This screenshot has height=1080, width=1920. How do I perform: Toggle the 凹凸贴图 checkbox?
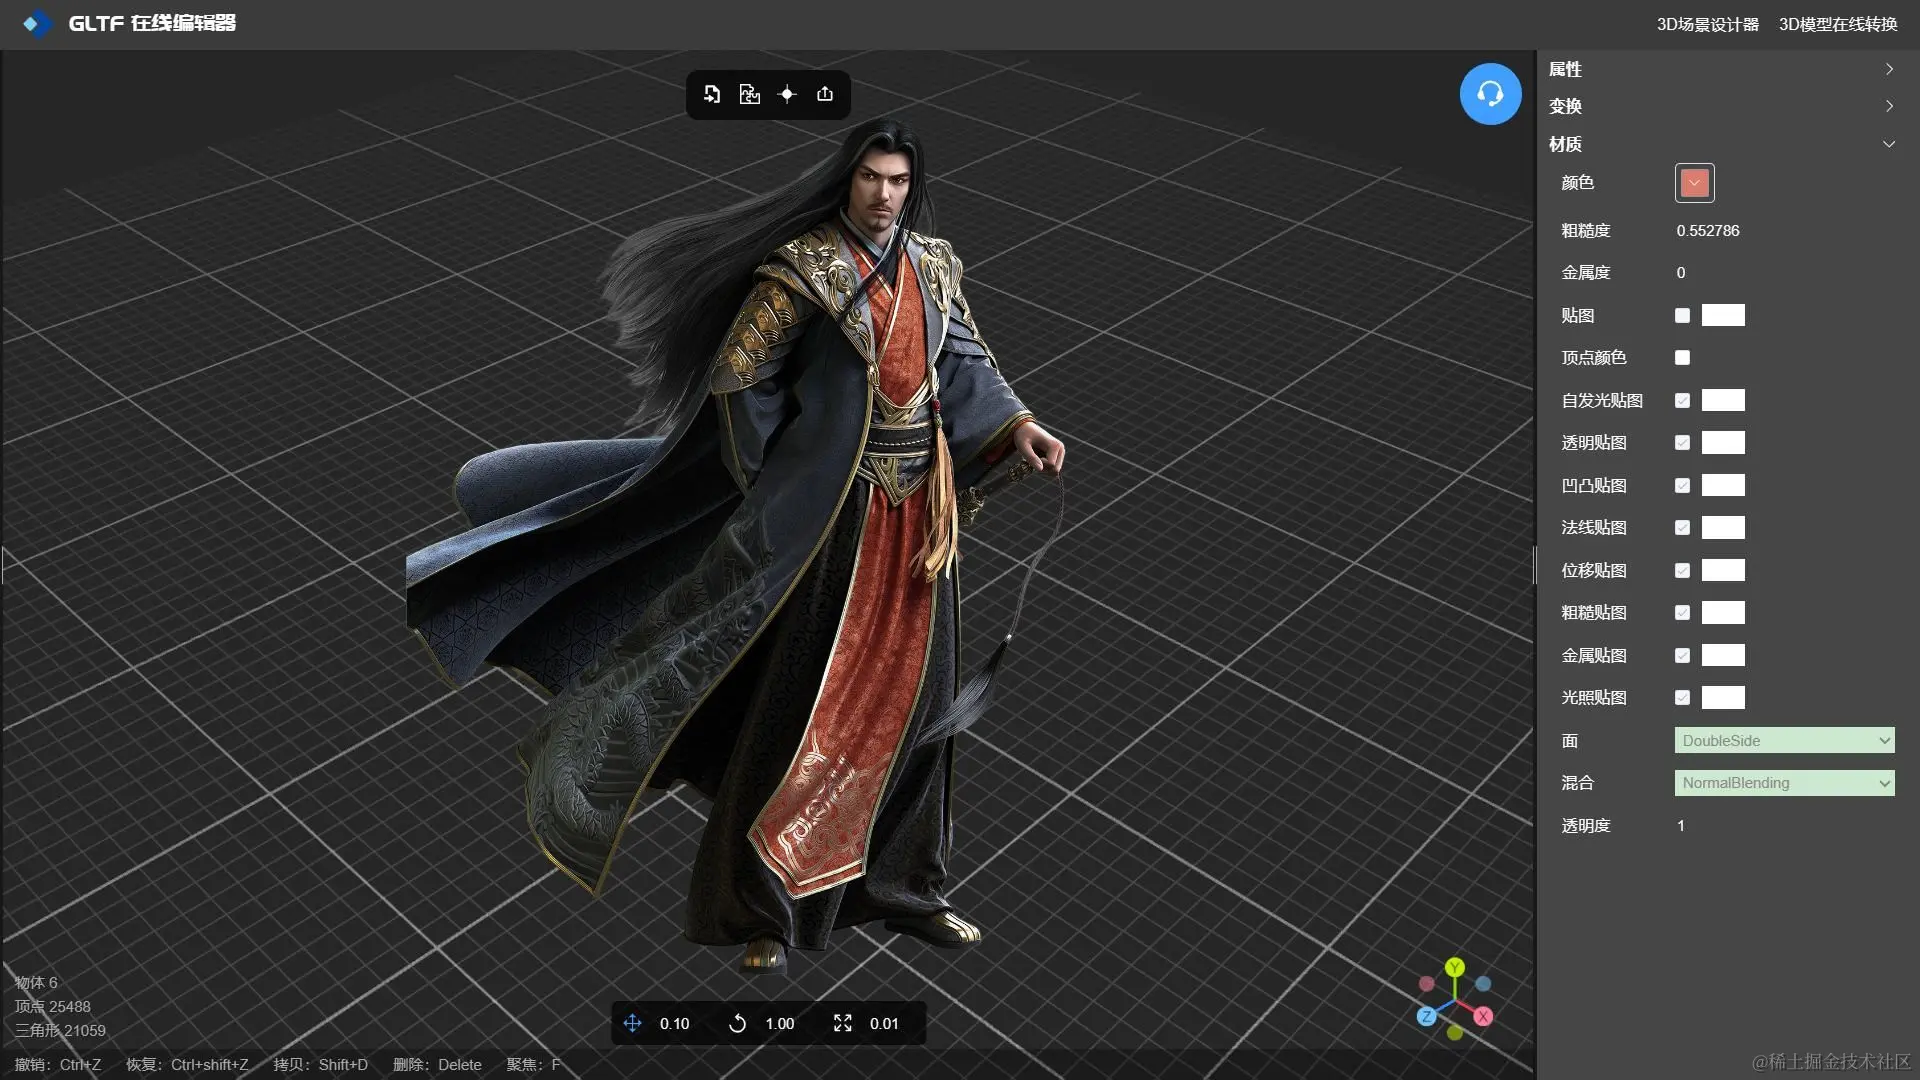pyautogui.click(x=1682, y=485)
